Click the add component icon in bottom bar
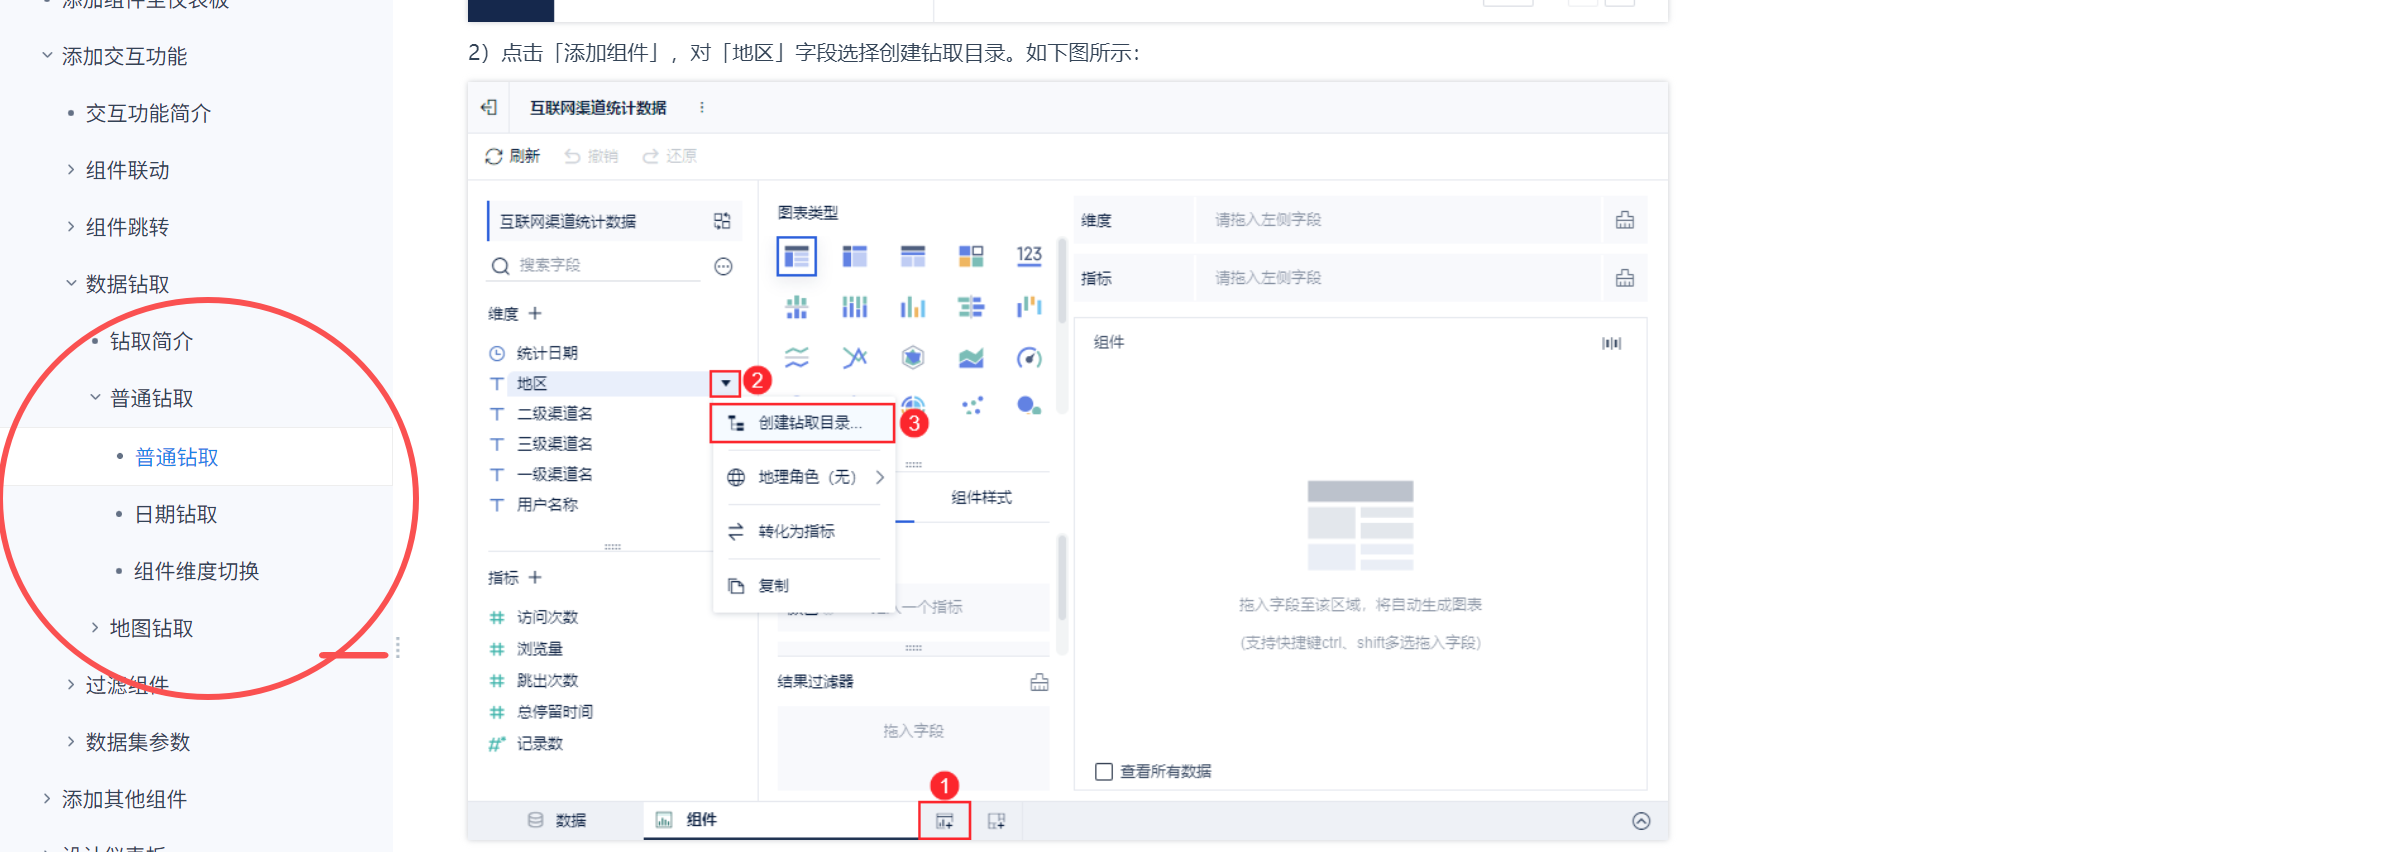The width and height of the screenshot is (2406, 852). click(x=944, y=821)
